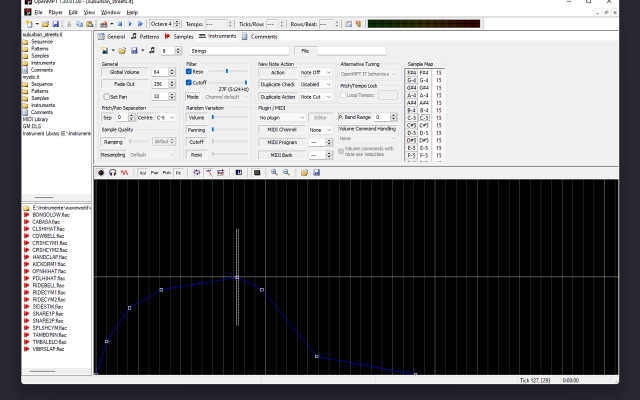Zoom in on the envelope with magnifier plus

[x=274, y=173]
